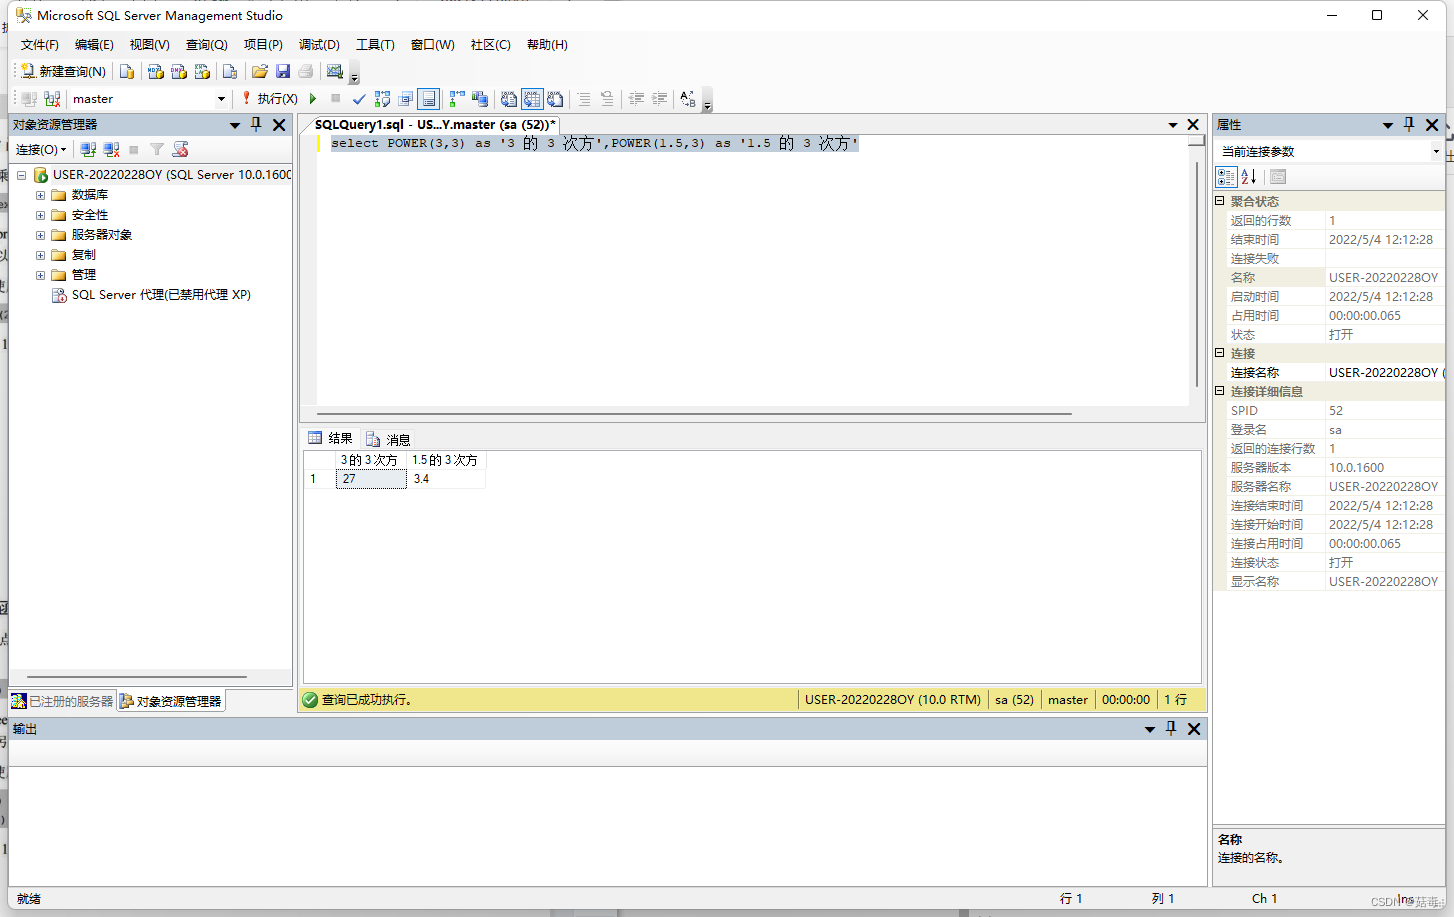
Task: Open file with the folder icon
Action: tap(260, 71)
